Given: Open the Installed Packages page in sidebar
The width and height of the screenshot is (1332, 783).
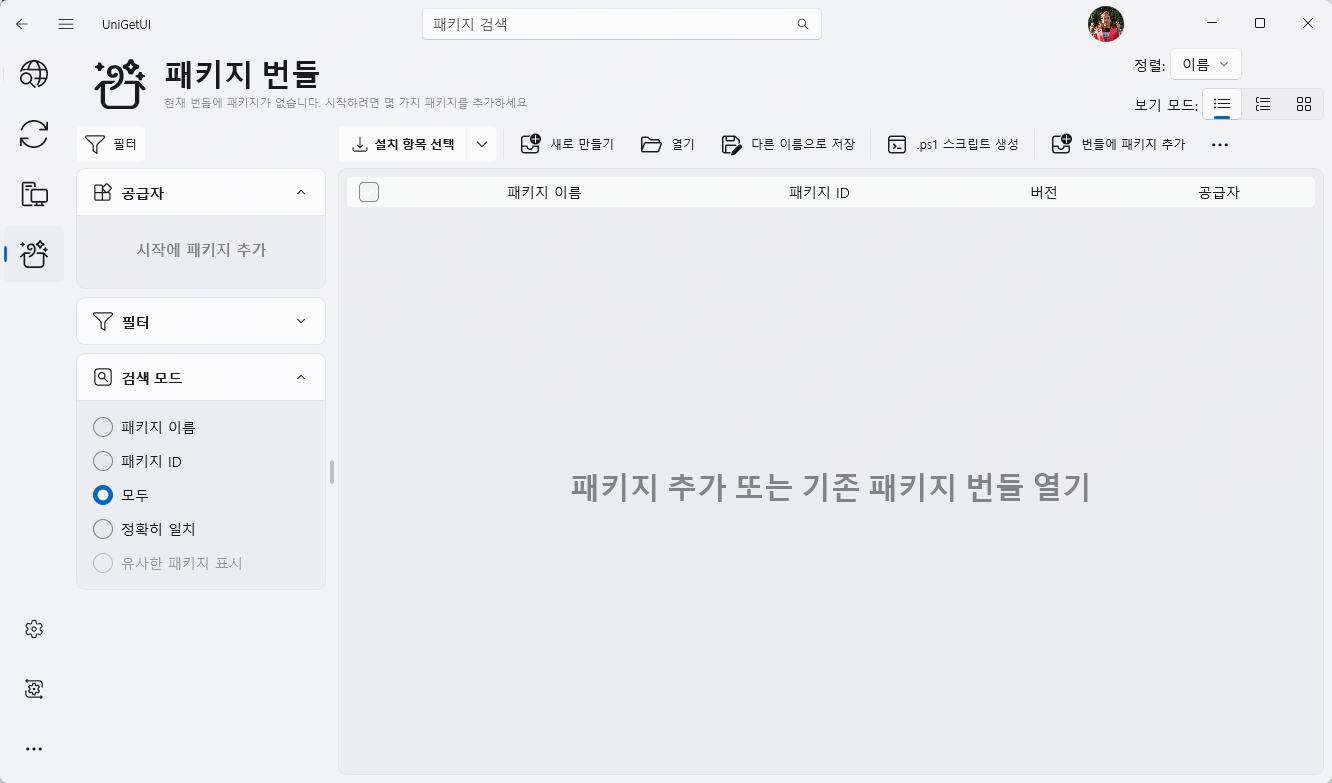Looking at the screenshot, I should [x=34, y=194].
